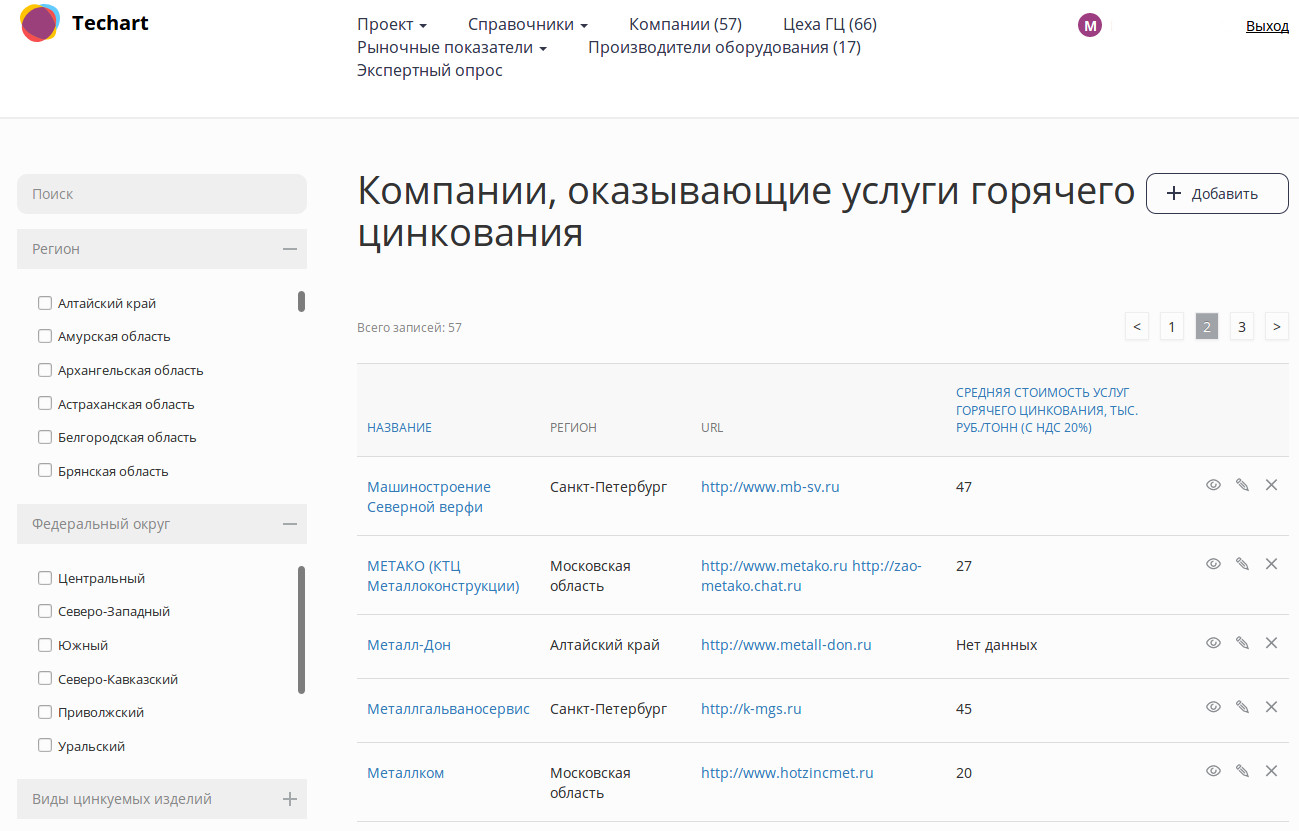Go to Компании (57) menu item
This screenshot has height=831, width=1299.
(x=685, y=24)
